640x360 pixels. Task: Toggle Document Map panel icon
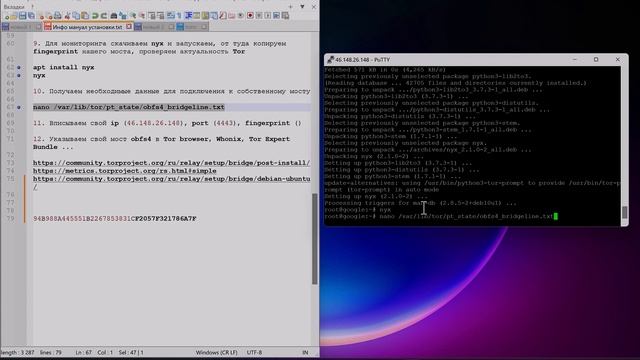click(x=205, y=16)
